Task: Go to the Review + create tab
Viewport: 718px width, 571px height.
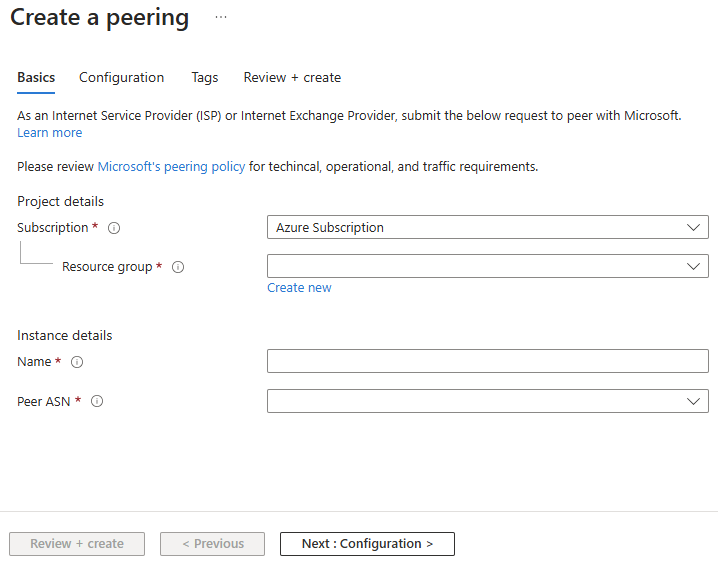Action: point(292,77)
